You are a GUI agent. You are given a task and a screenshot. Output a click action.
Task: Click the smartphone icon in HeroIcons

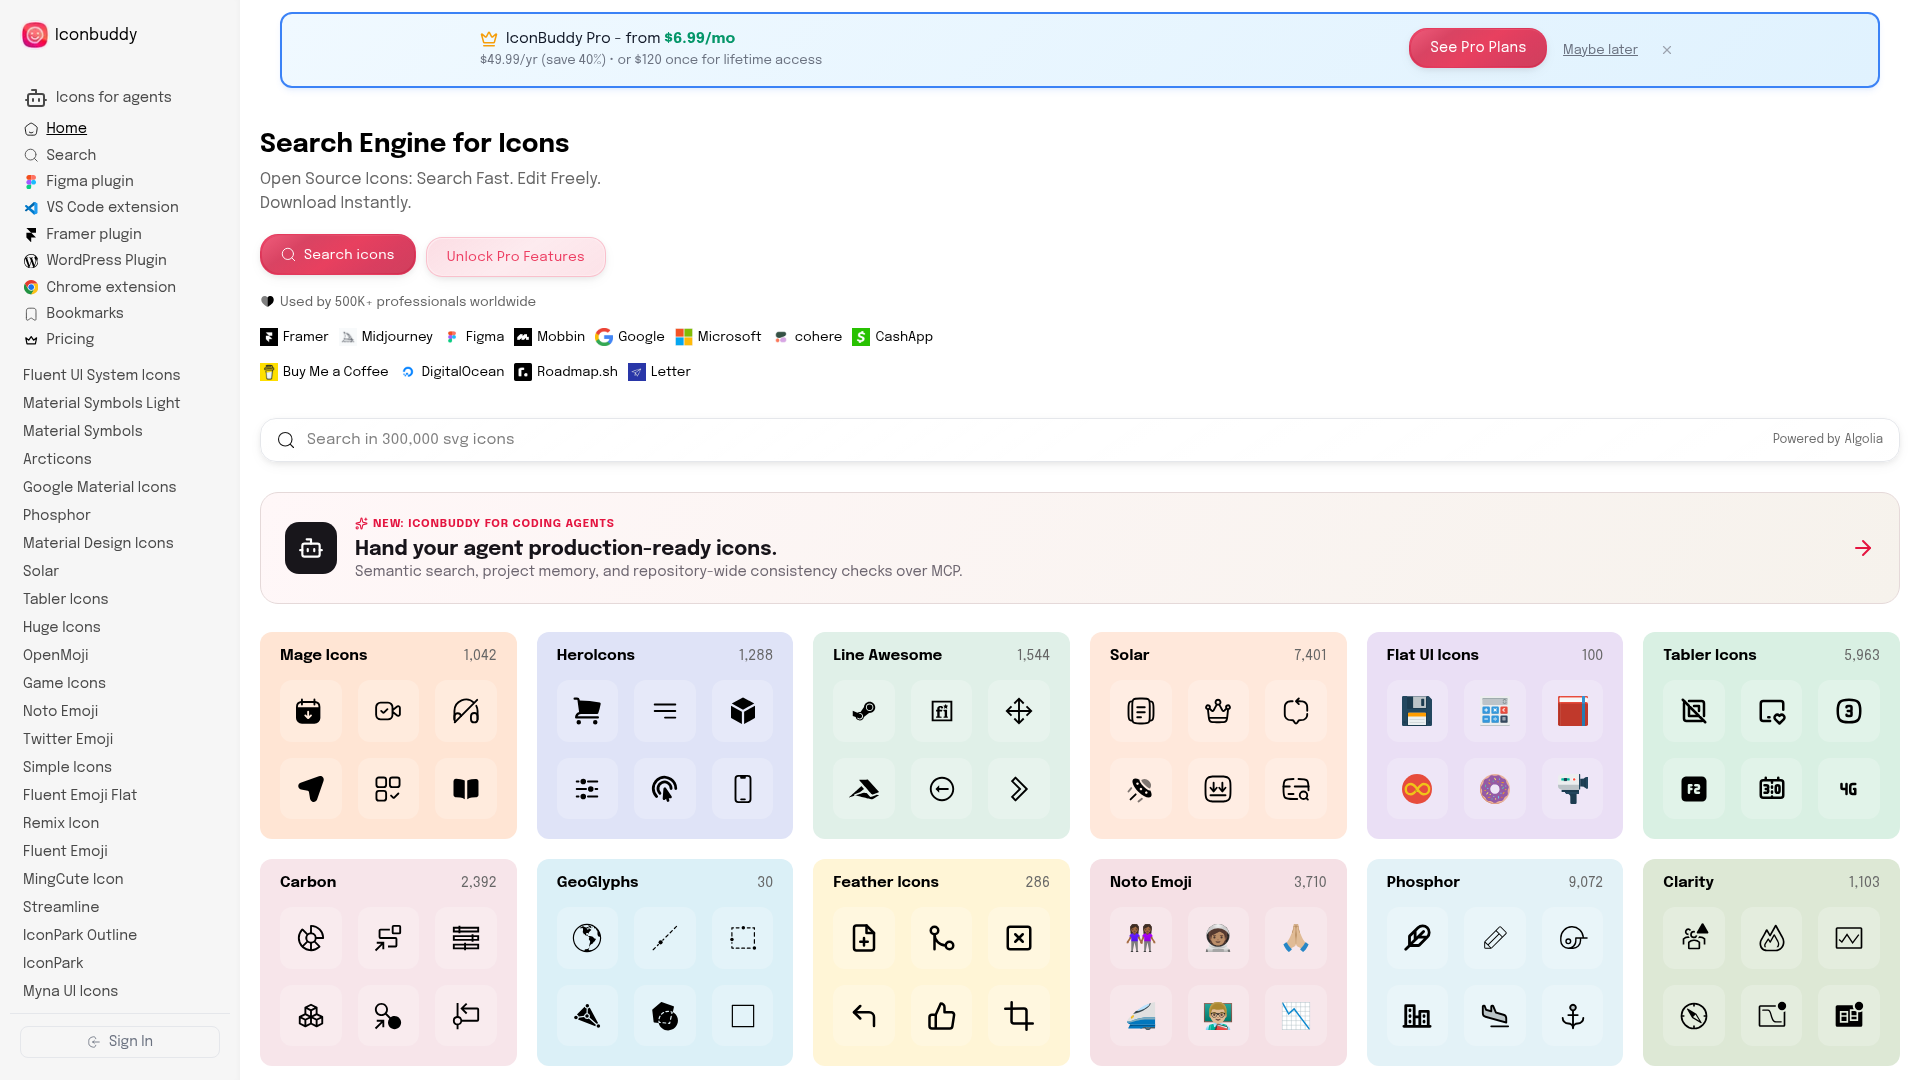743,789
